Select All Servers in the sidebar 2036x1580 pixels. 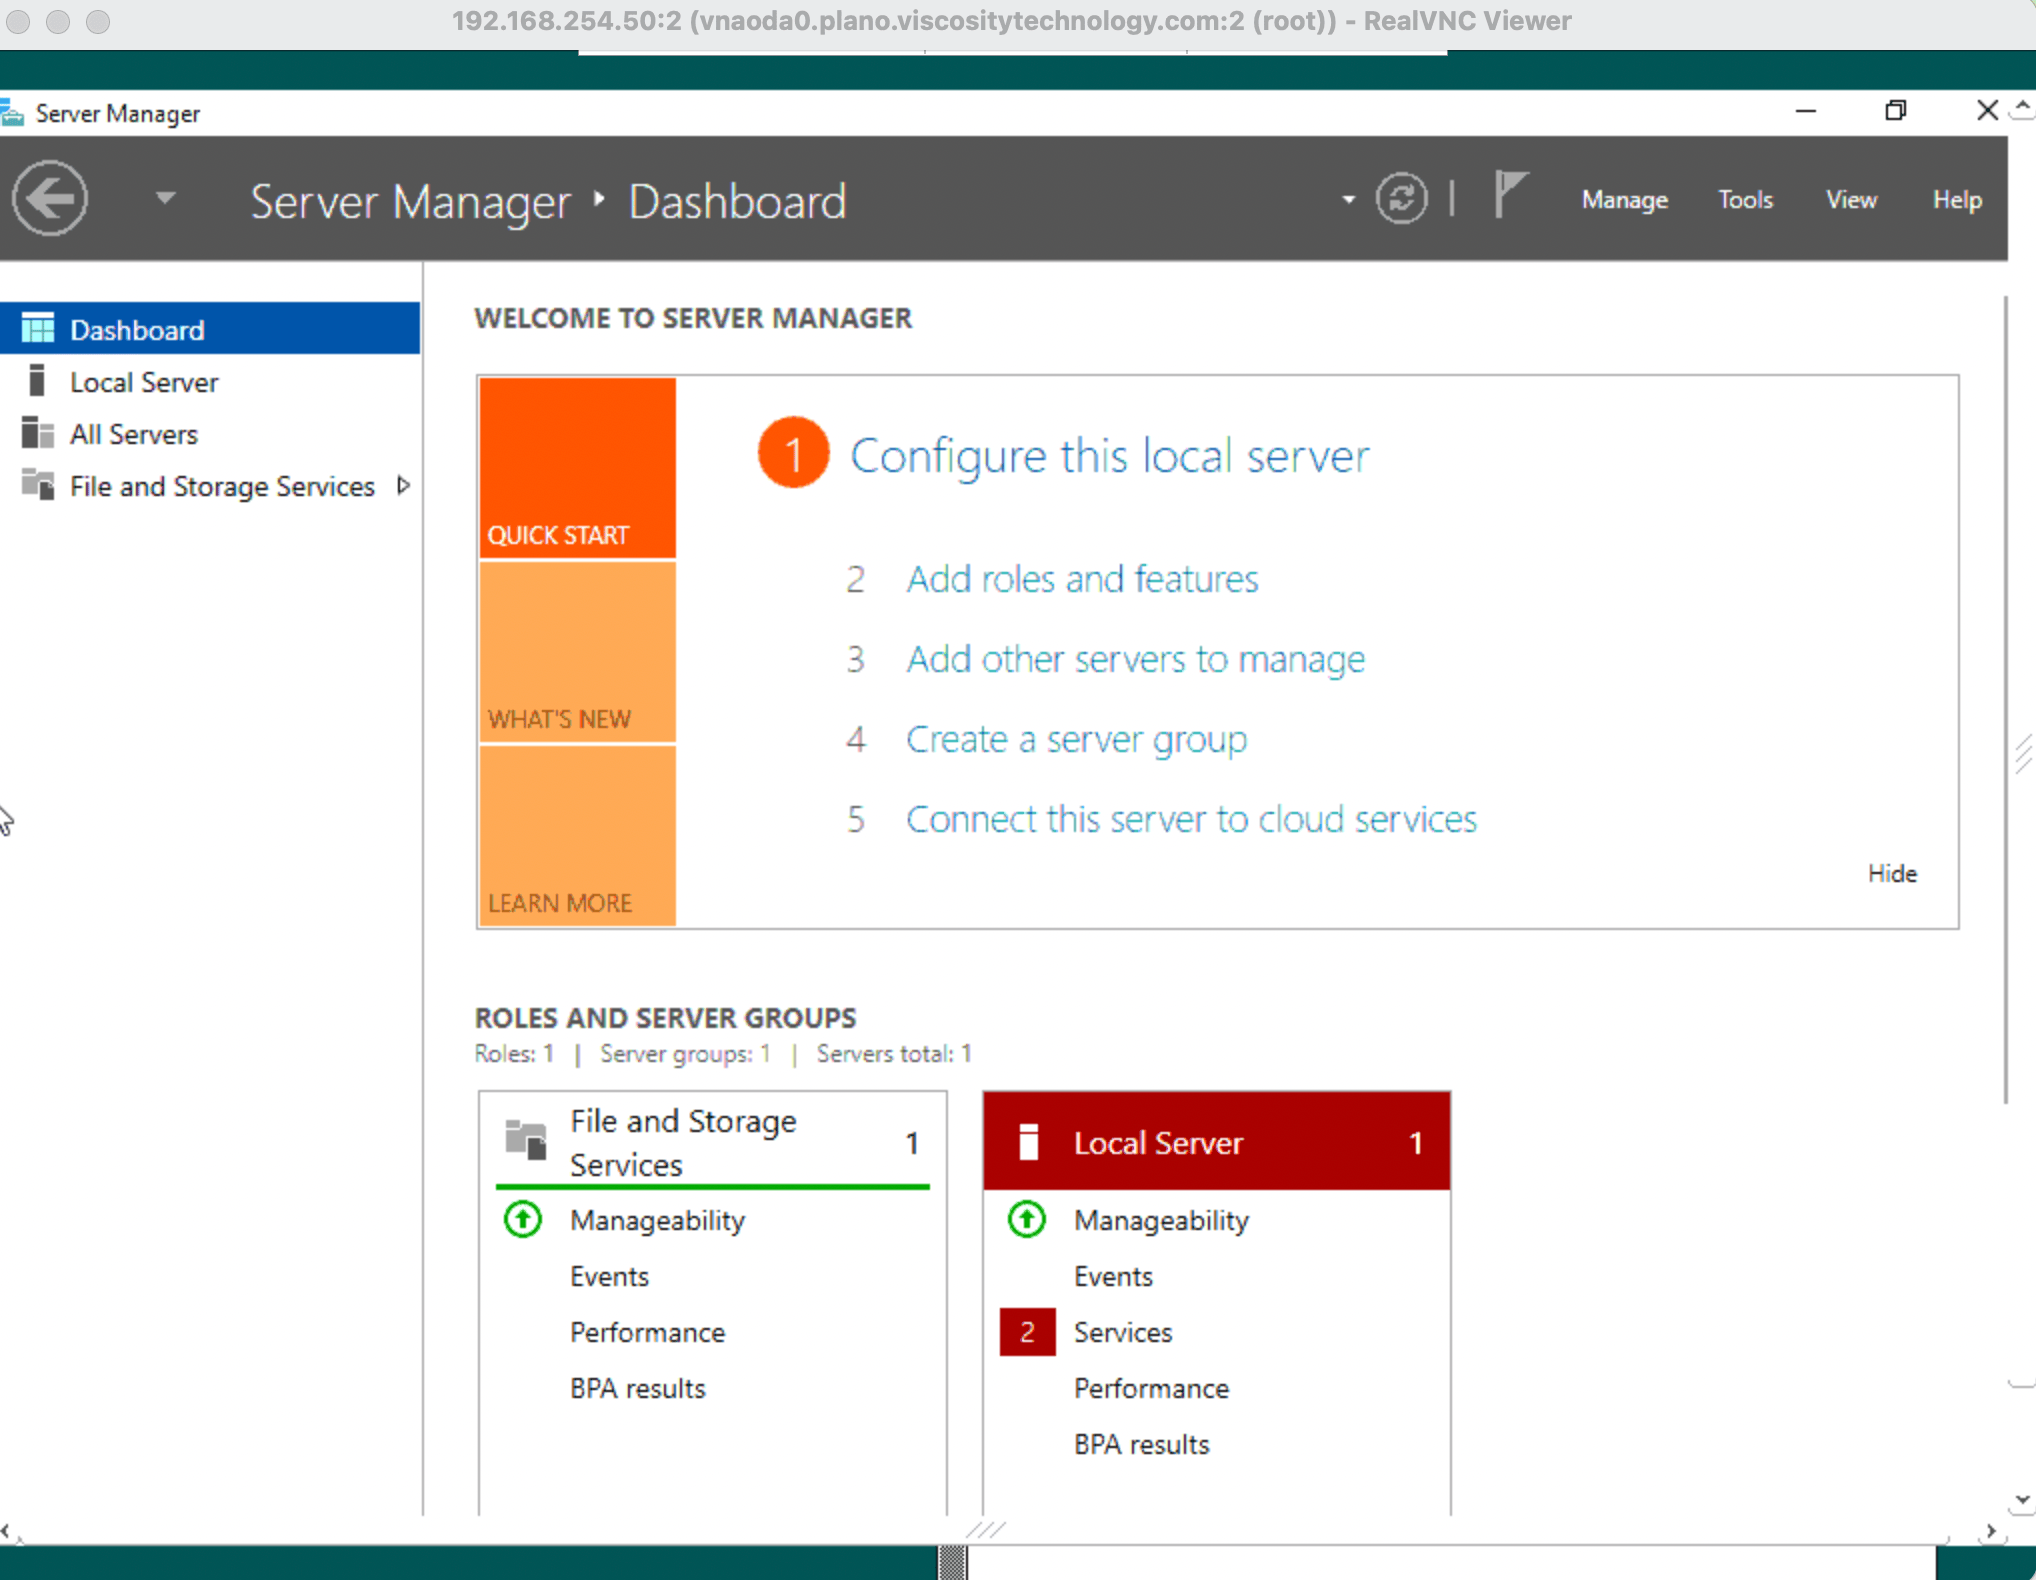(210, 434)
